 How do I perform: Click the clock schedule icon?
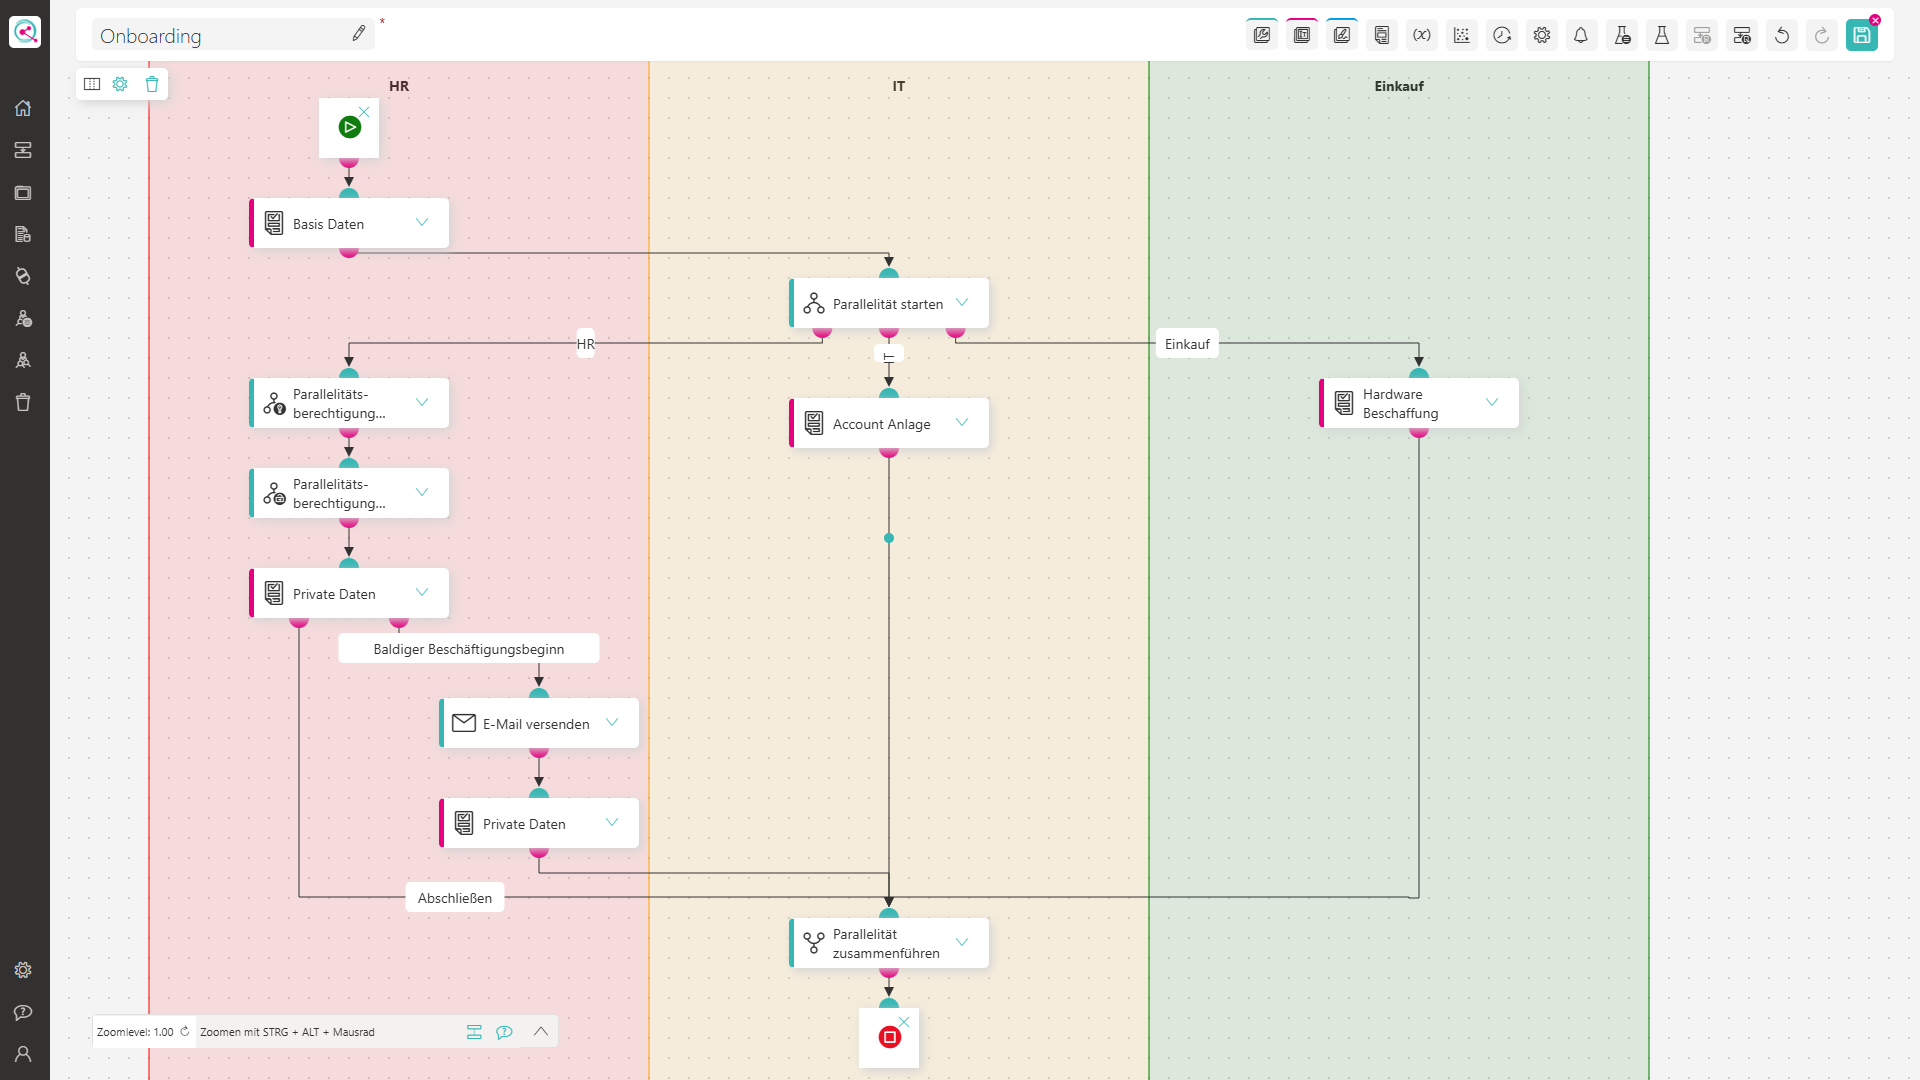point(1501,36)
